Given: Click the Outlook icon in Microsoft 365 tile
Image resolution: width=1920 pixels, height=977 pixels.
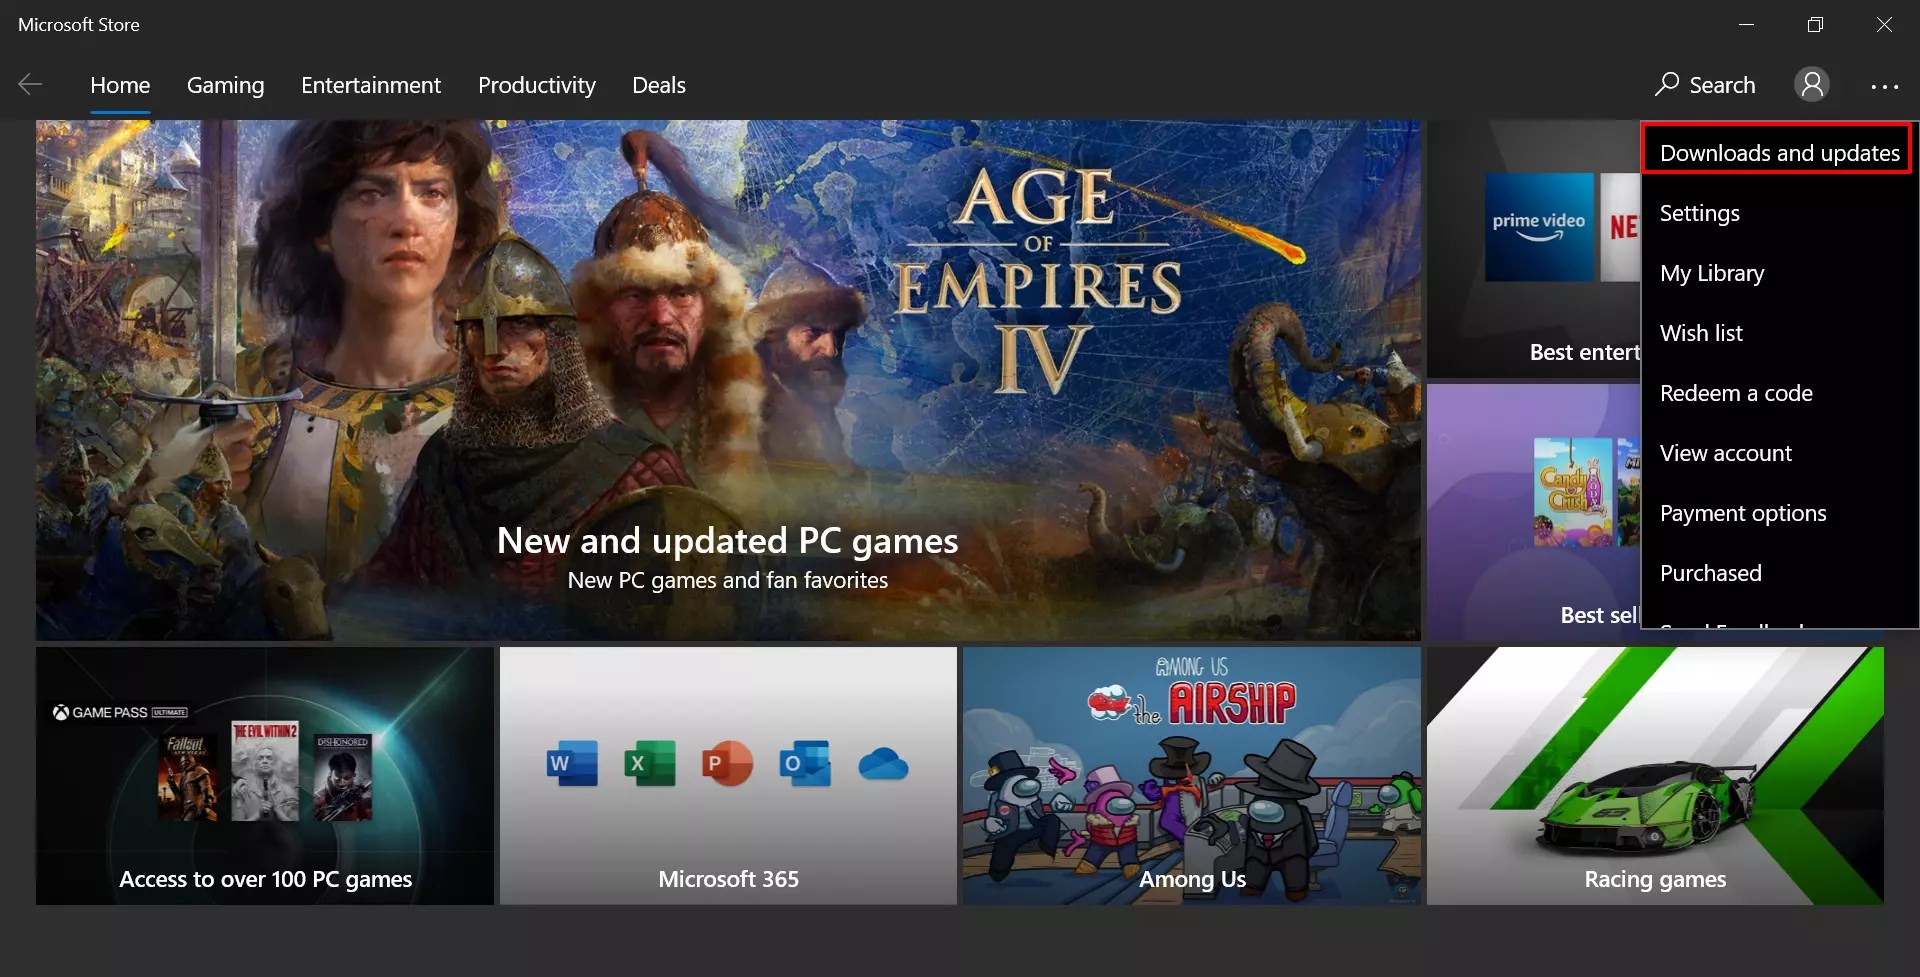Looking at the screenshot, I should click(x=805, y=764).
